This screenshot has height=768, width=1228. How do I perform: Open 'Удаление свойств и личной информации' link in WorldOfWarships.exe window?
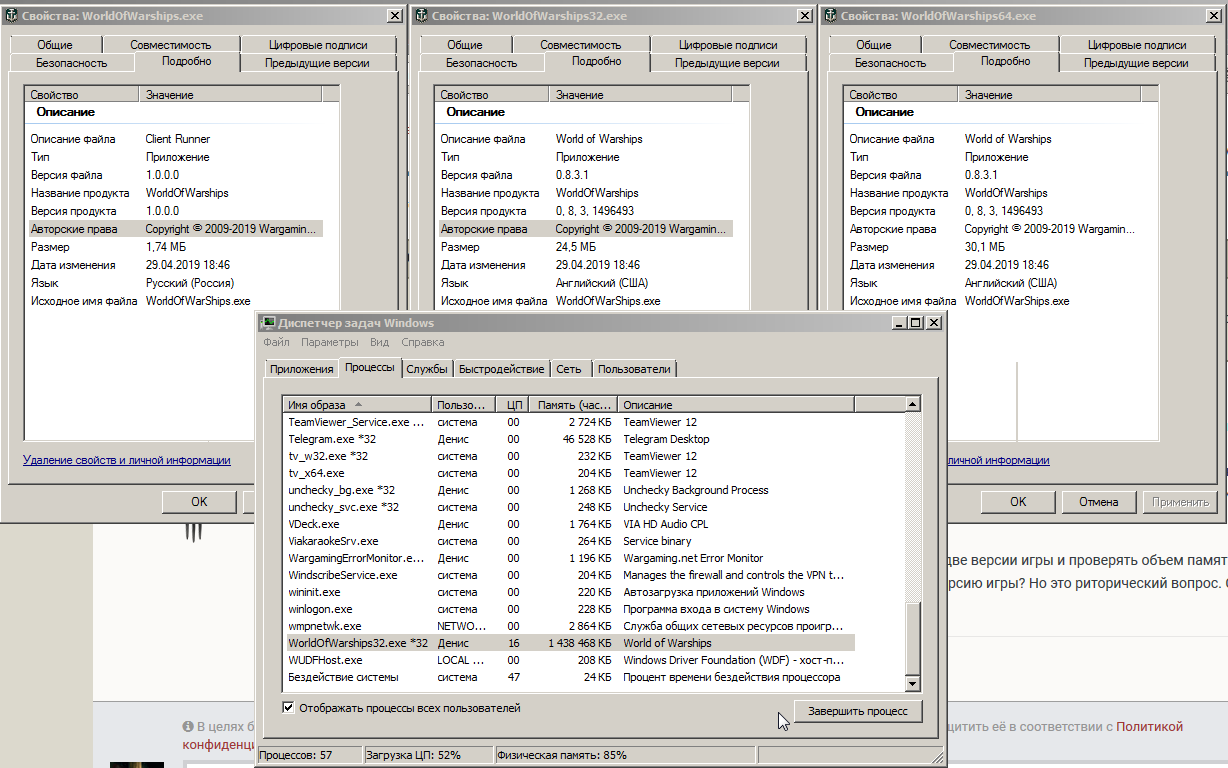[127, 460]
